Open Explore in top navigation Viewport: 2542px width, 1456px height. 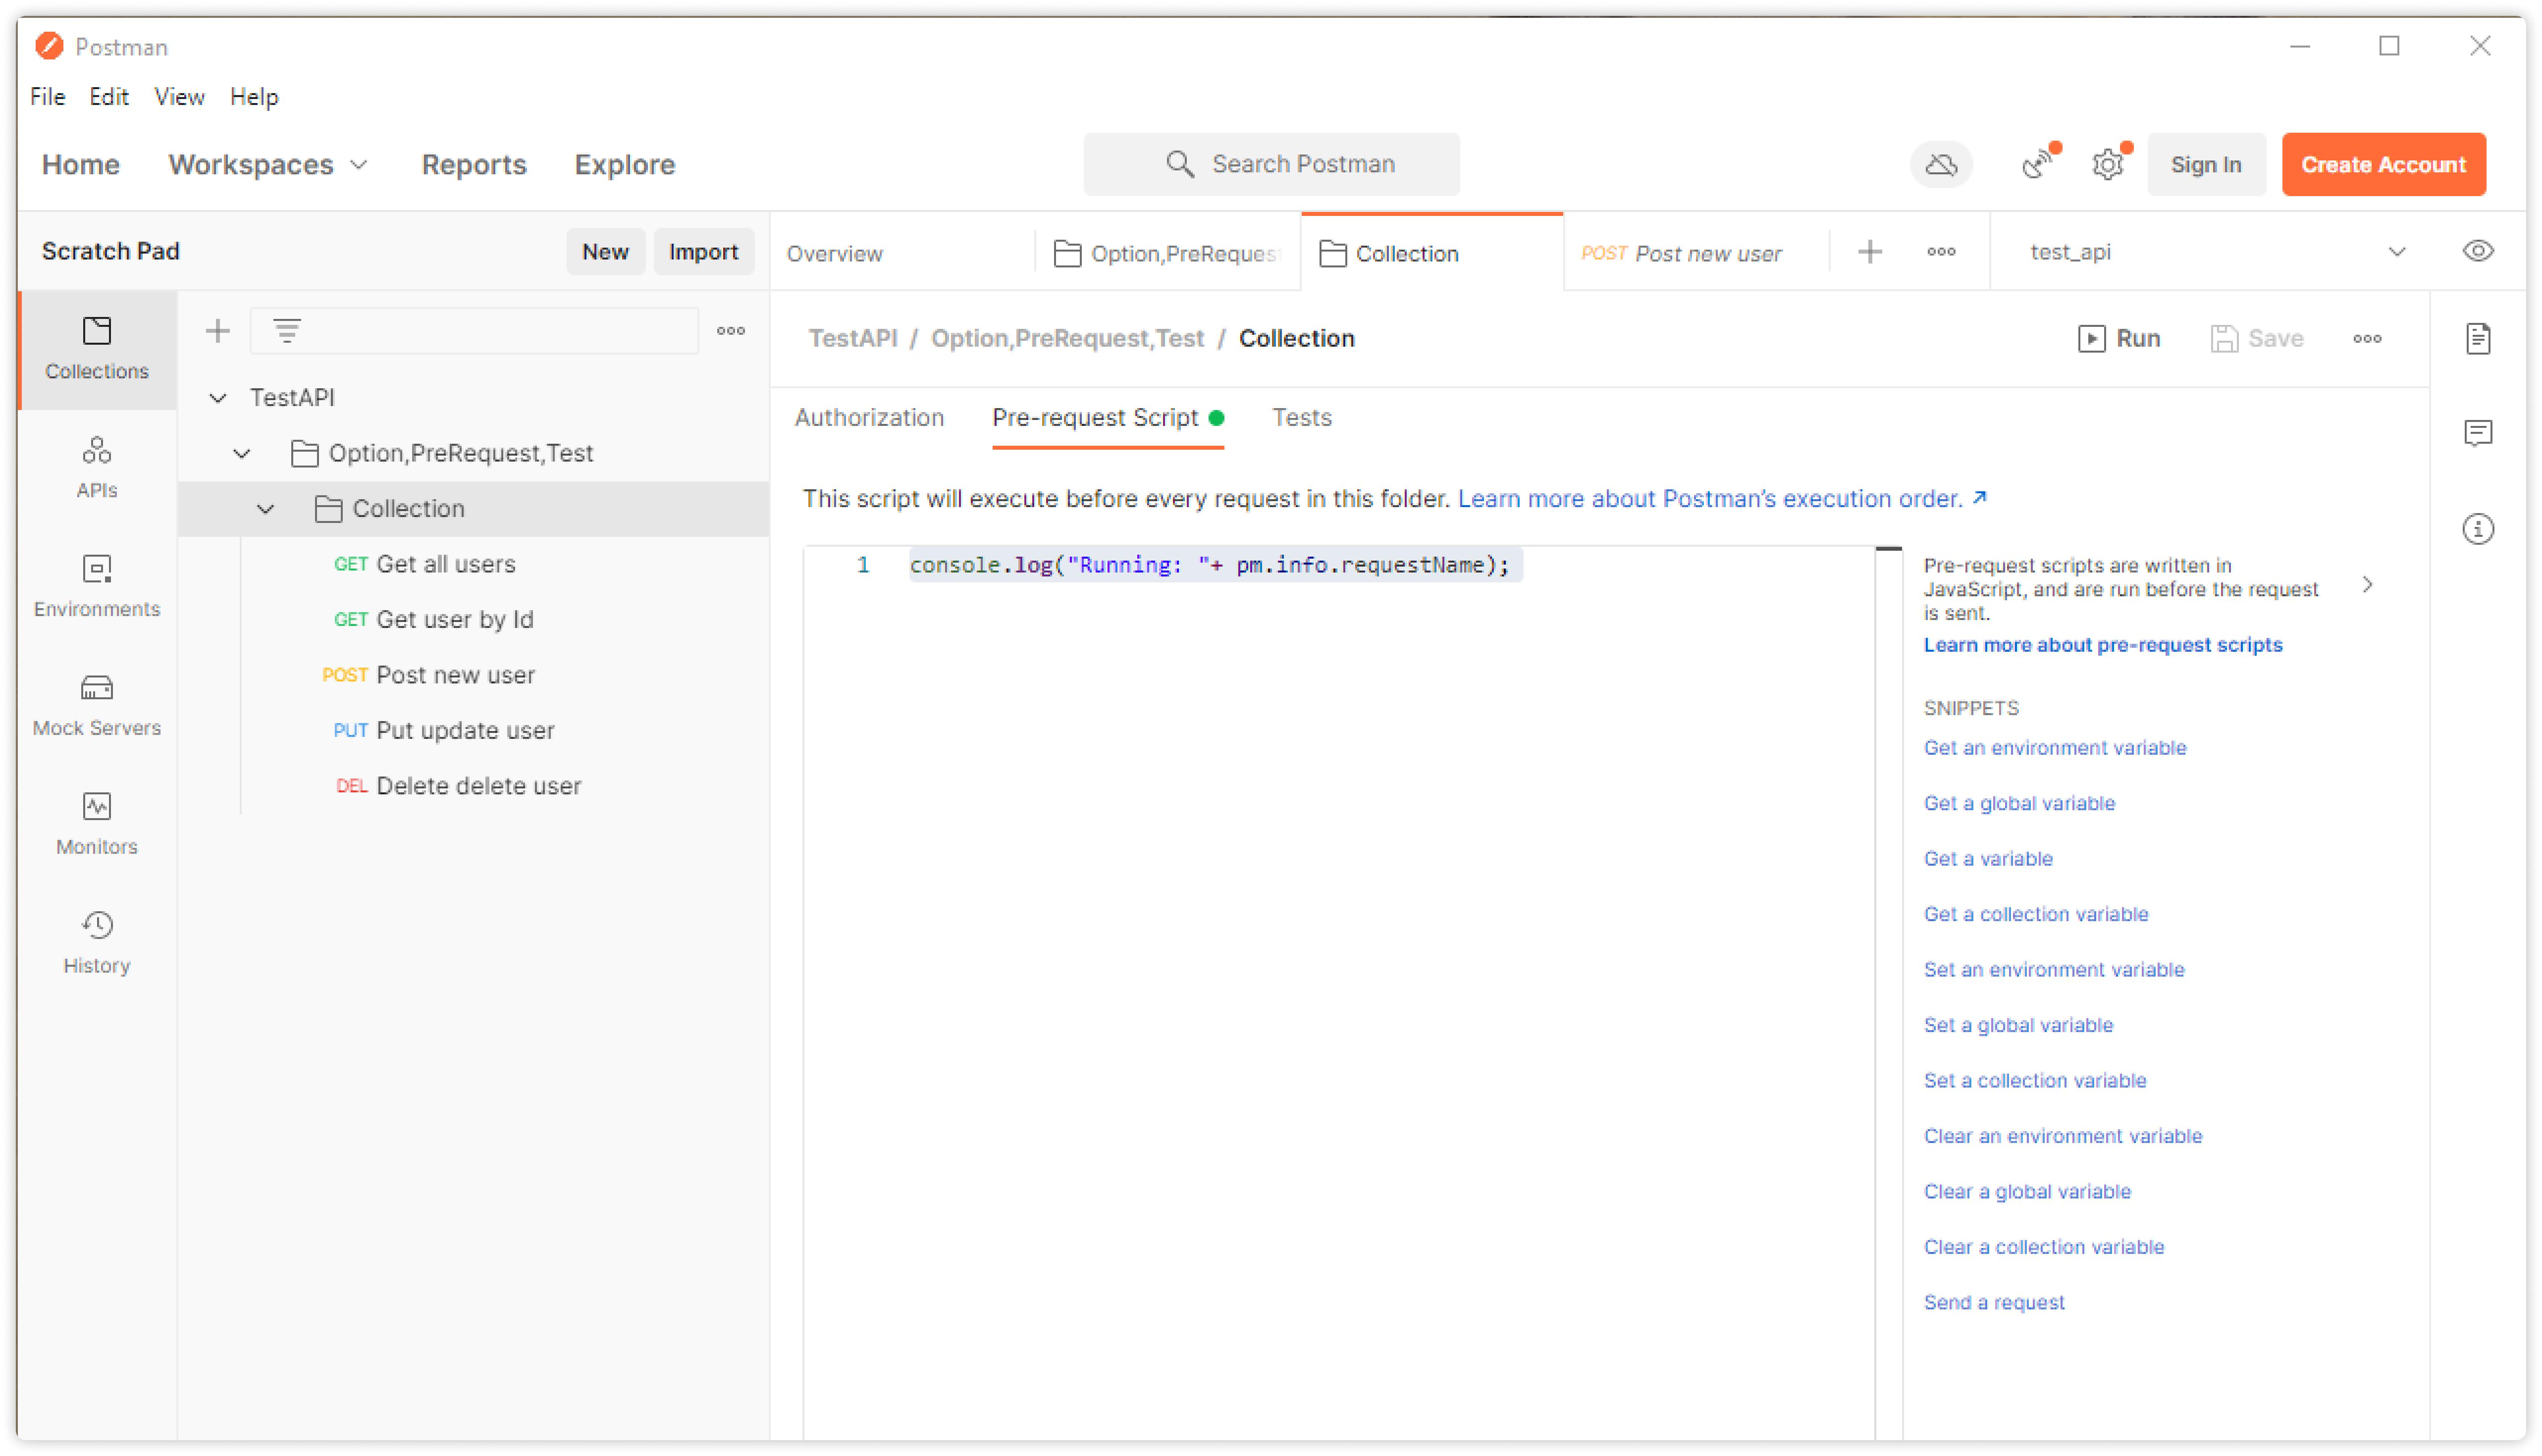(624, 164)
